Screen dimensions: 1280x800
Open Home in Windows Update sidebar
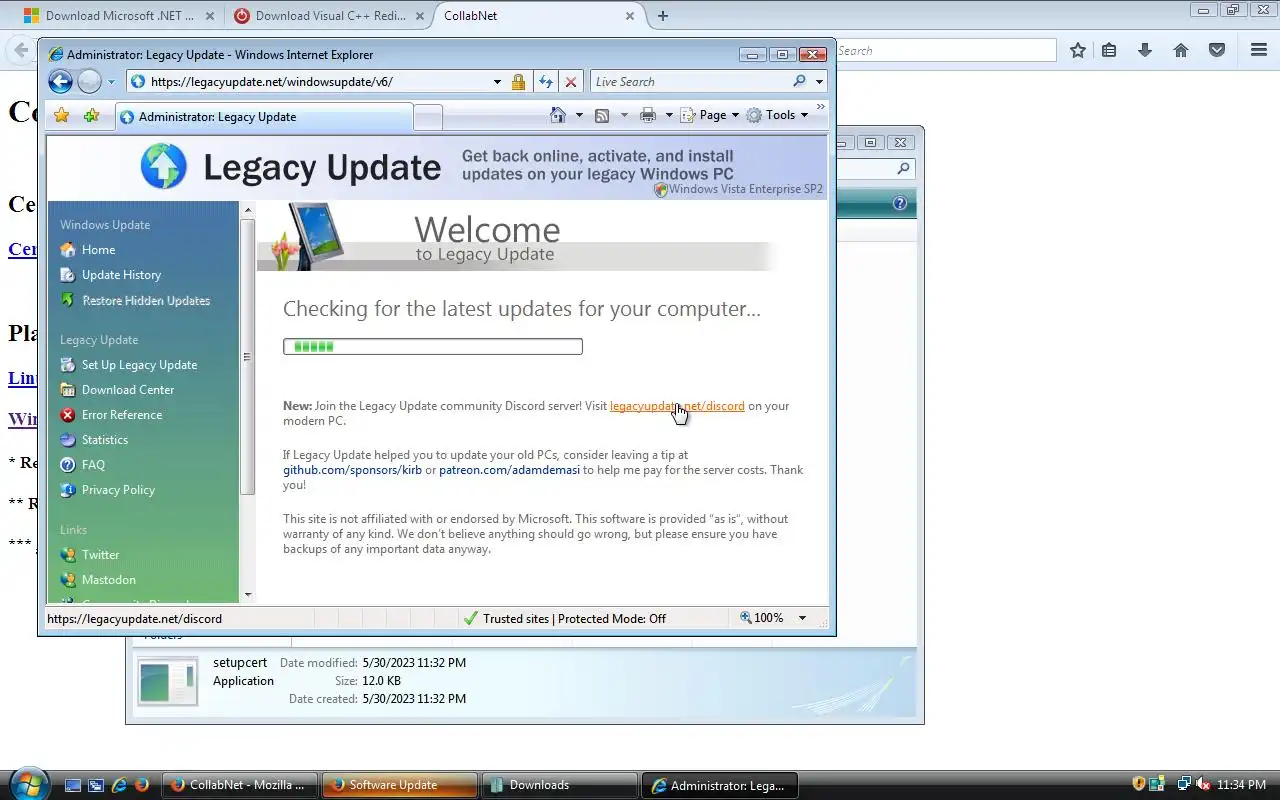(x=98, y=250)
